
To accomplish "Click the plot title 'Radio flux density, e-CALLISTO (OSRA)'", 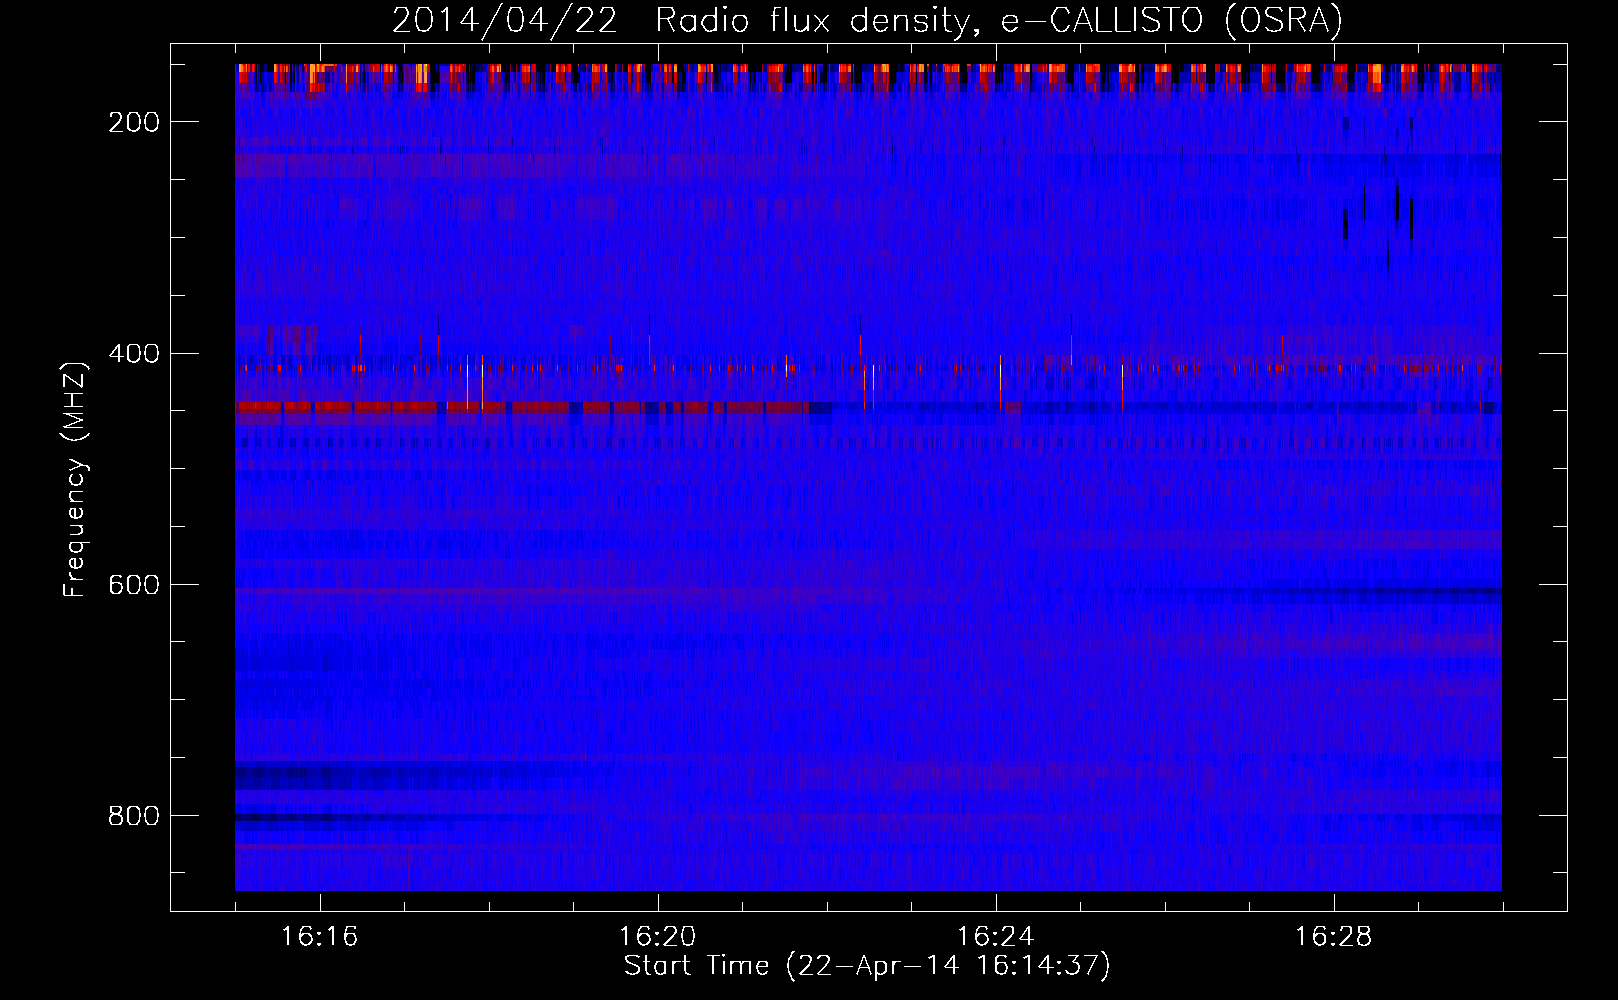I will click(999, 20).
